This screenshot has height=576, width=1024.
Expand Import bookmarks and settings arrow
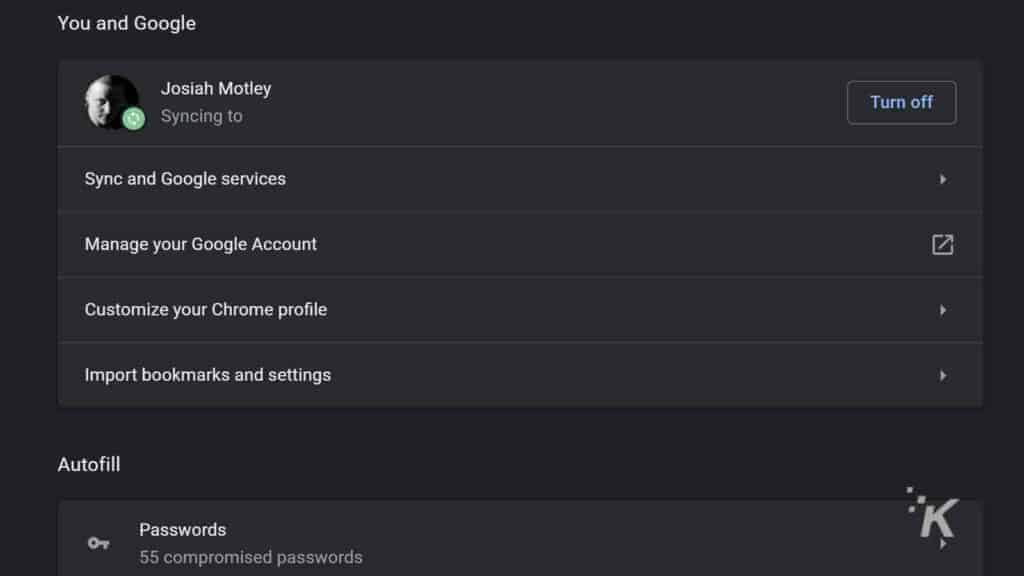click(942, 376)
